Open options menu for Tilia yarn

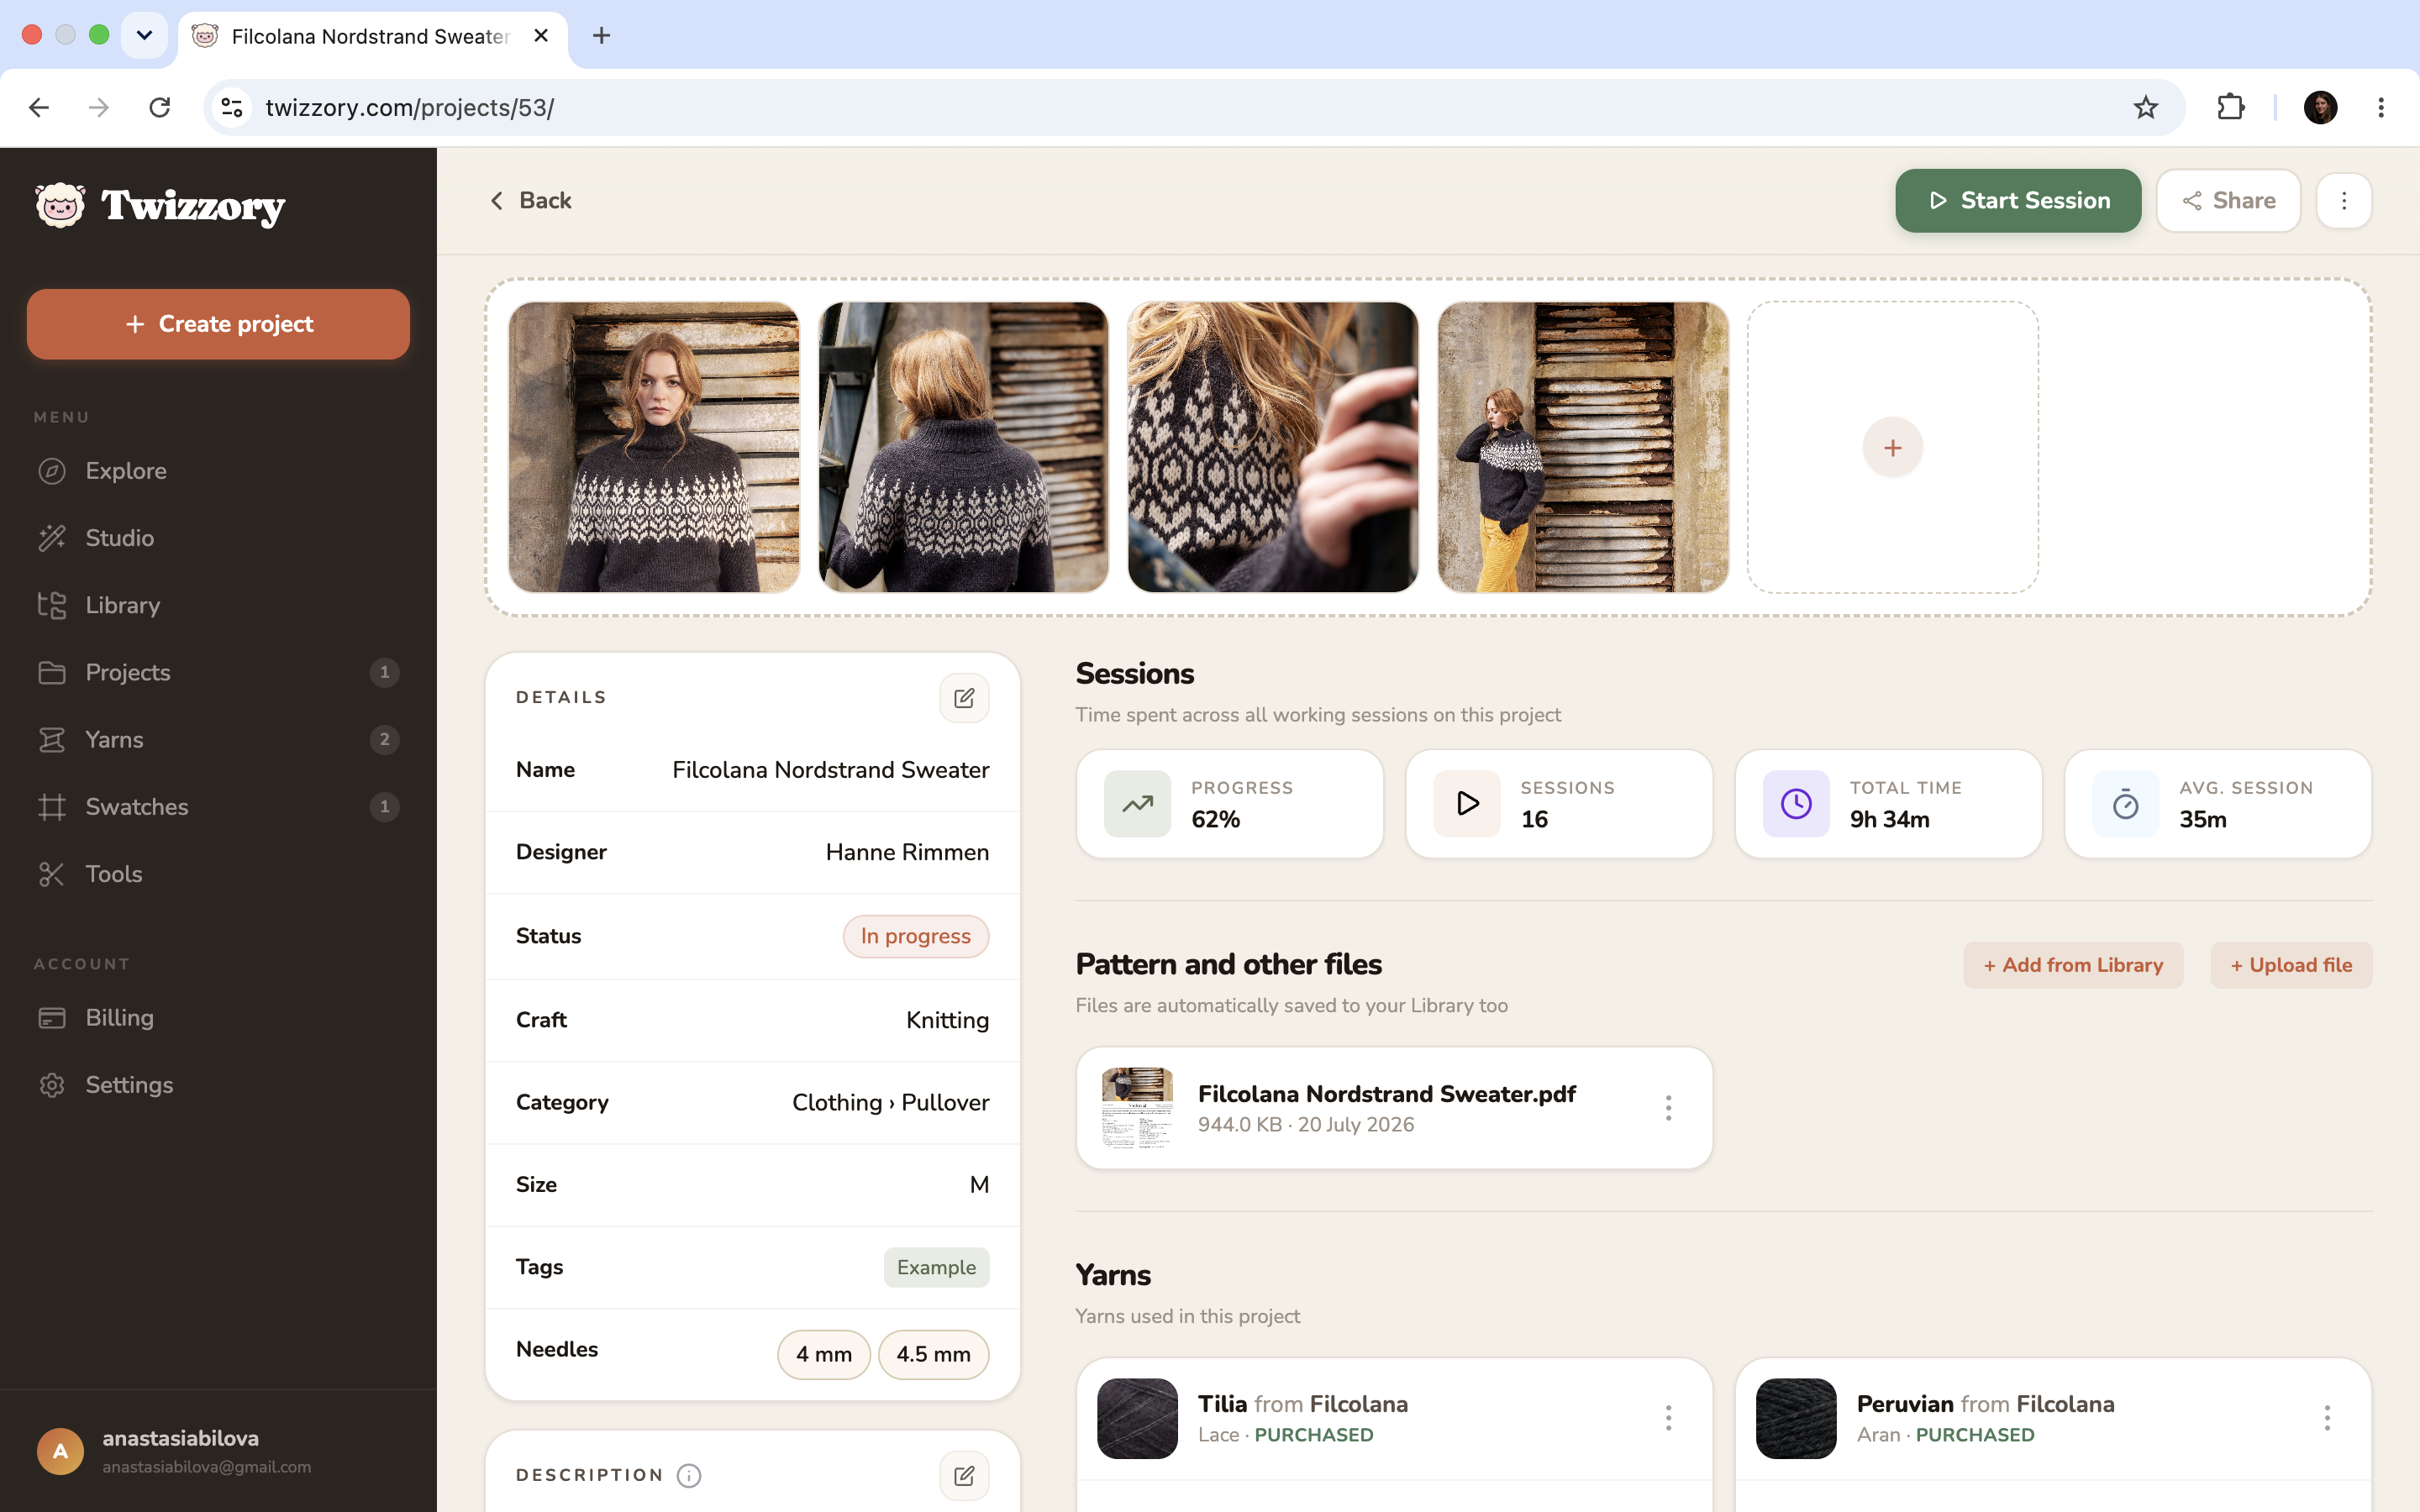pyautogui.click(x=1668, y=1418)
